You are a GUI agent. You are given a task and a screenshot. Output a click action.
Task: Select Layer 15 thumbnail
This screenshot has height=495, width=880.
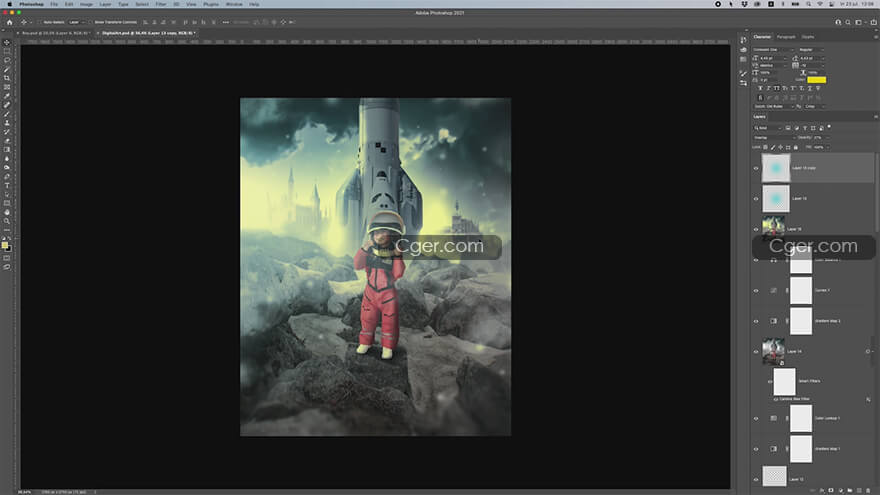[x=776, y=198]
